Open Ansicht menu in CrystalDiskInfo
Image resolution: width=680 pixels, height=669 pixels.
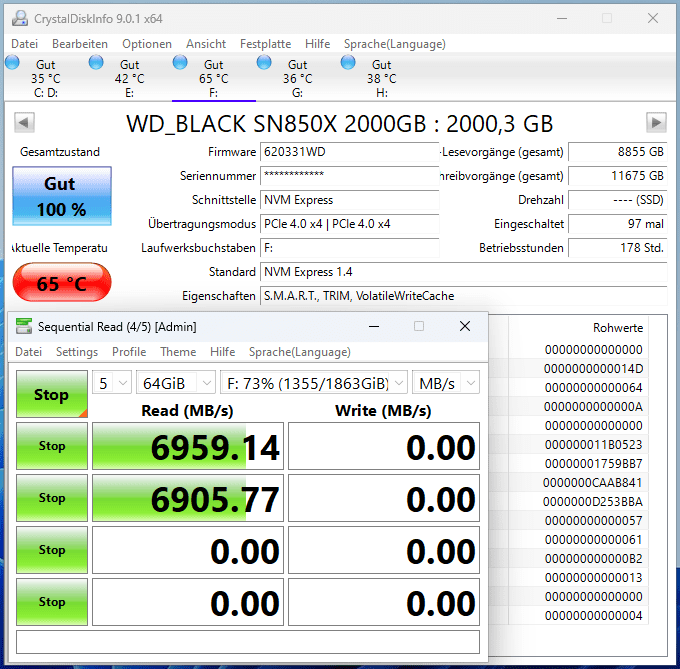pyautogui.click(x=206, y=44)
